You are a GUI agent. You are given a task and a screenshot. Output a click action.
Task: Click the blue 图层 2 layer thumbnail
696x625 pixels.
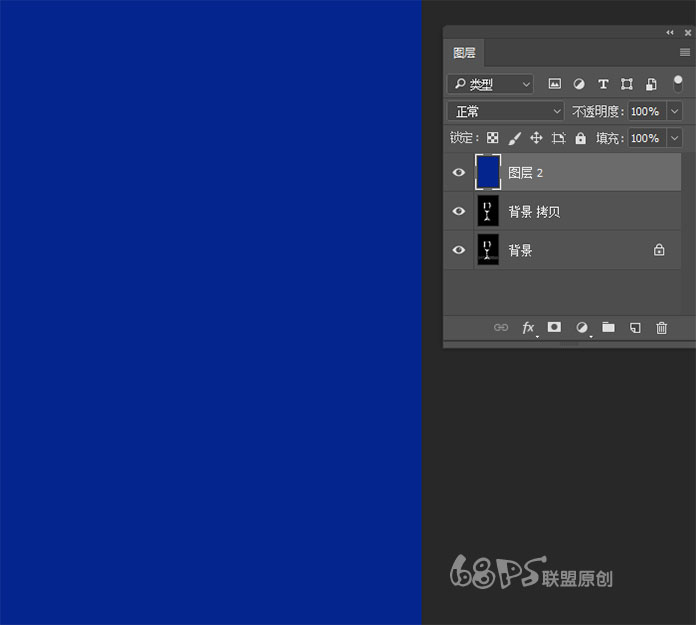[488, 173]
